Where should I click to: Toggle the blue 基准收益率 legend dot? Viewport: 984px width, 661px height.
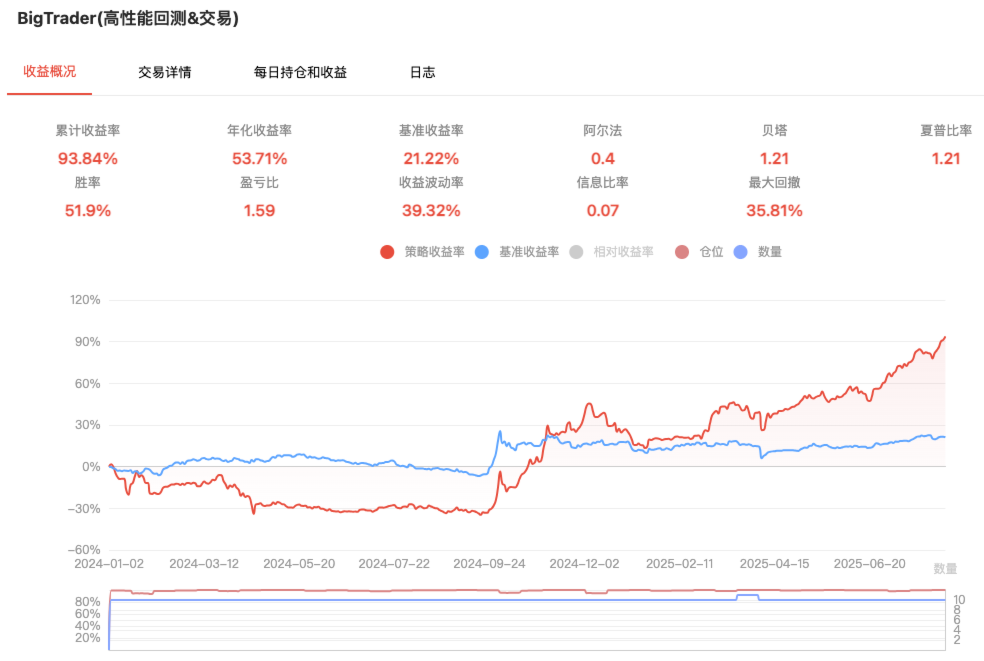coord(482,252)
